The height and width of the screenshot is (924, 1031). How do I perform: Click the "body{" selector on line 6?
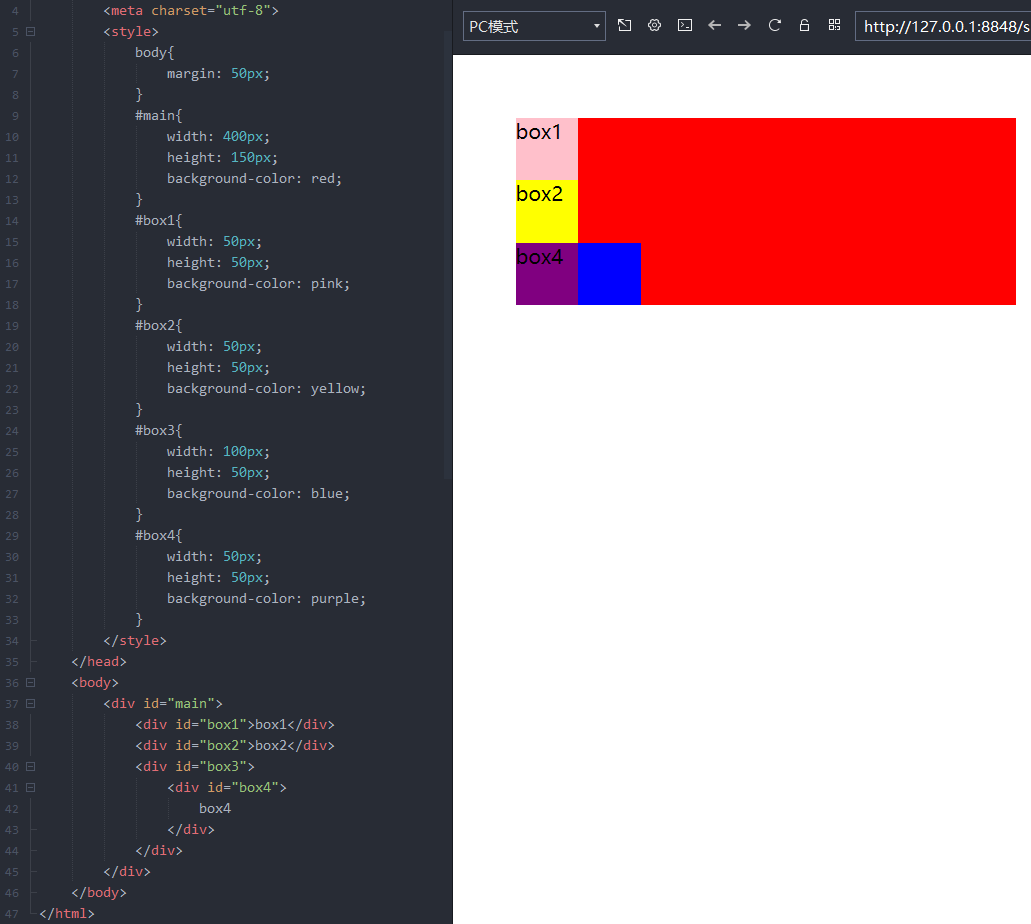pyautogui.click(x=155, y=53)
